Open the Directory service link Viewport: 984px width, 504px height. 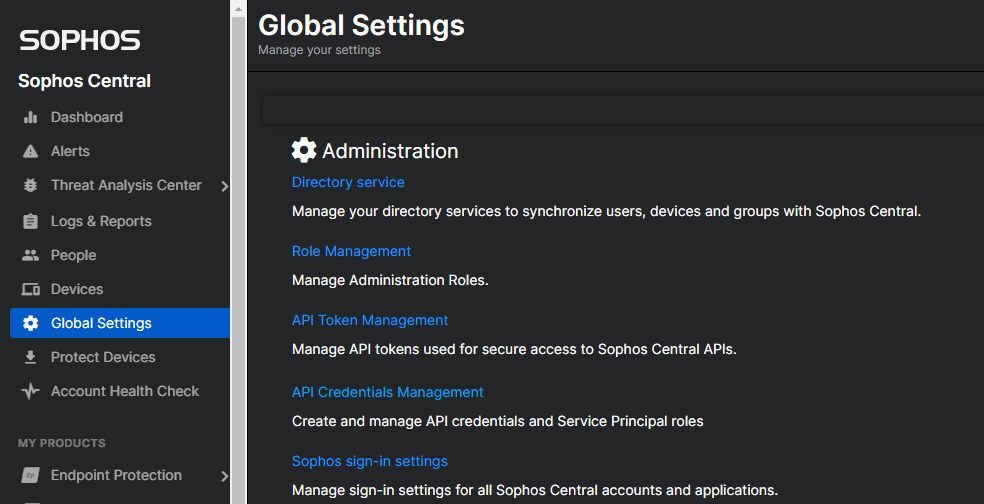click(348, 182)
